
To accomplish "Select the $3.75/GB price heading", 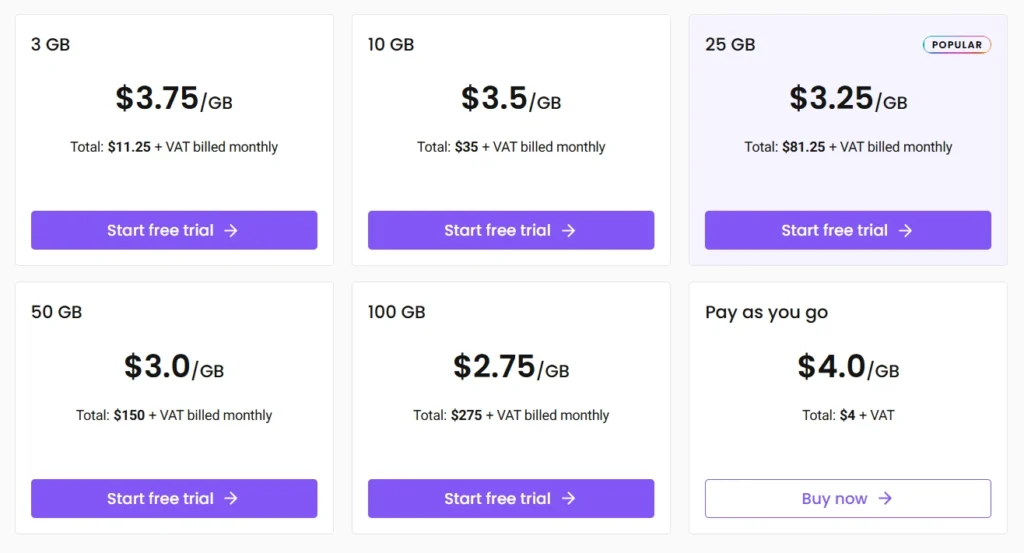I will tap(174, 99).
